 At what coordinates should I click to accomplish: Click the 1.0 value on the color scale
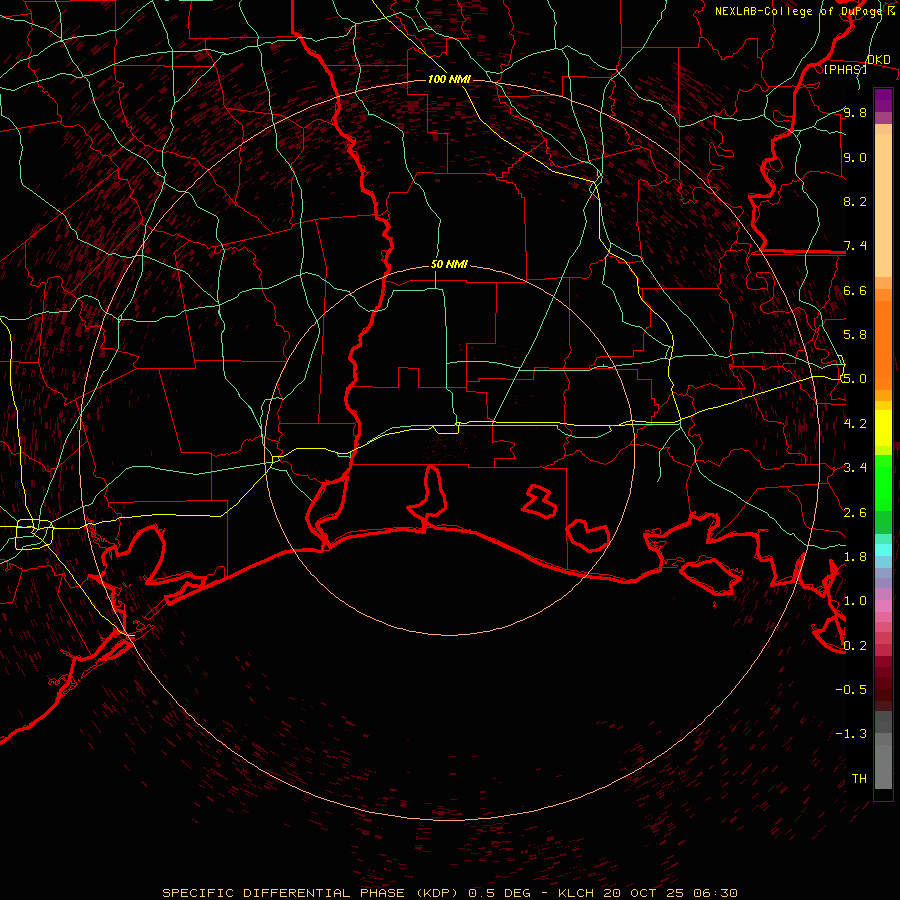855,601
